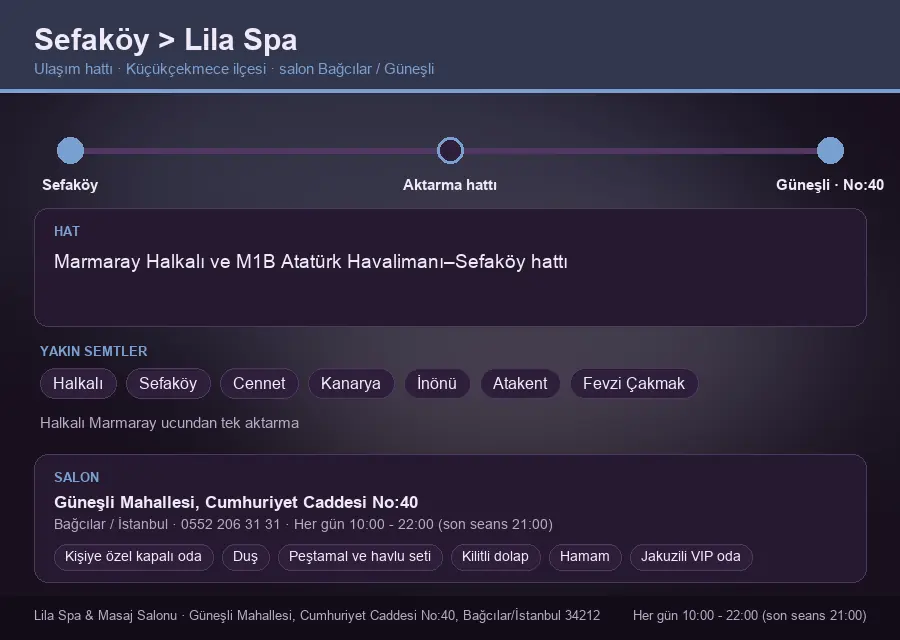Click the Hamam amenity tag
Viewport: 900px width, 640px height.
click(x=585, y=557)
